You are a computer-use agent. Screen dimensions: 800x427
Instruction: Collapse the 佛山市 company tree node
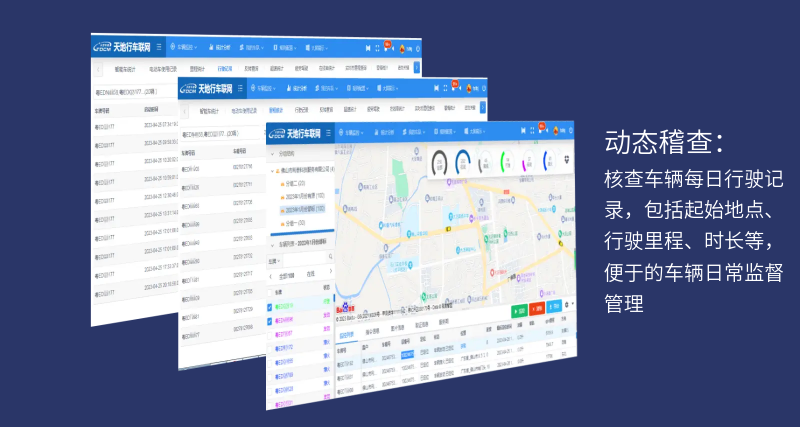[x=274, y=171]
